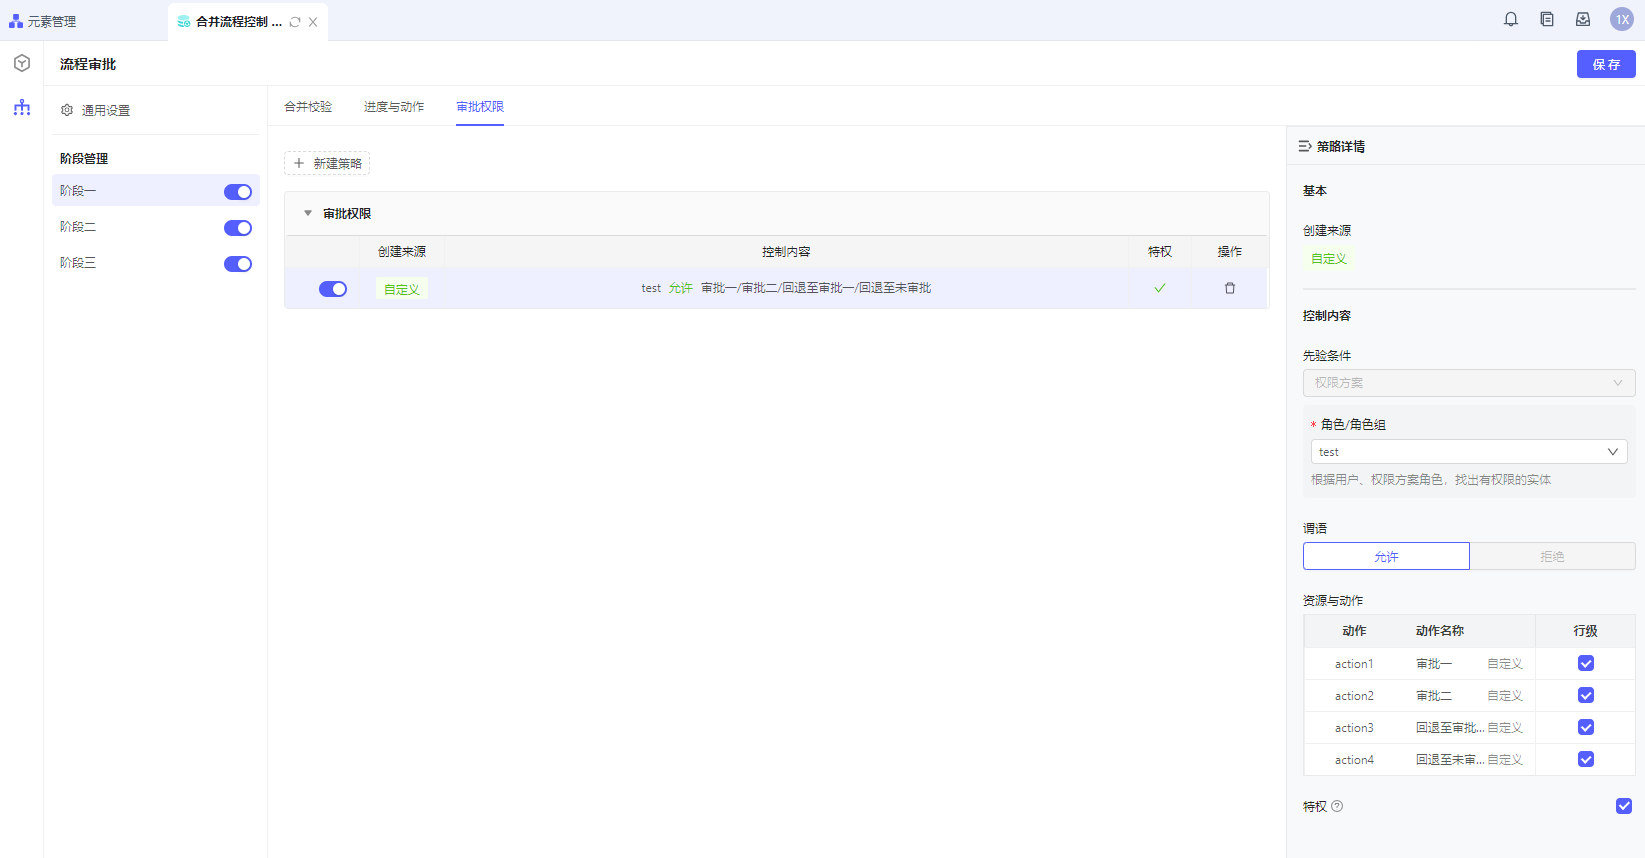This screenshot has height=858, width=1645.
Task: Click the 新建策略 button
Action: 327,163
